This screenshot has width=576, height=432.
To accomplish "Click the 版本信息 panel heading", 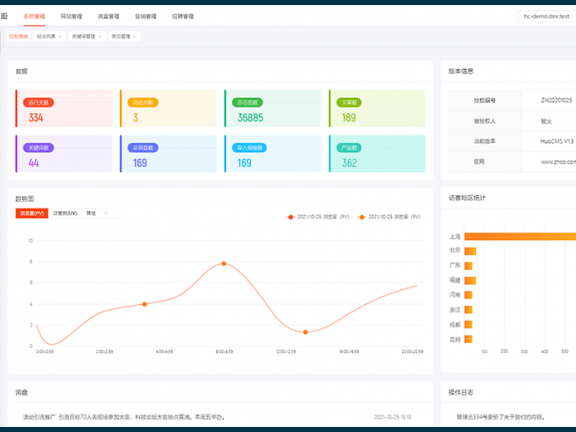I will [461, 71].
